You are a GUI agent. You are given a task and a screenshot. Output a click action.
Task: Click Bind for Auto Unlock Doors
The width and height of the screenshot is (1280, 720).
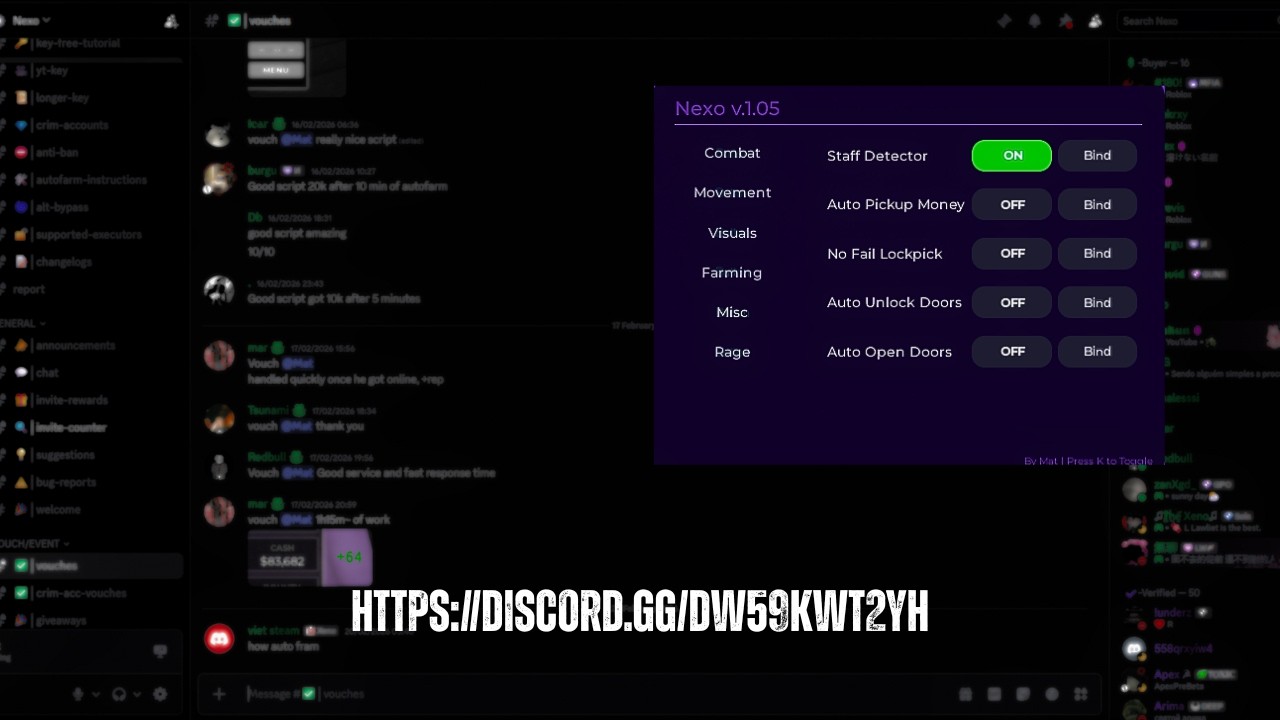[x=1097, y=303]
